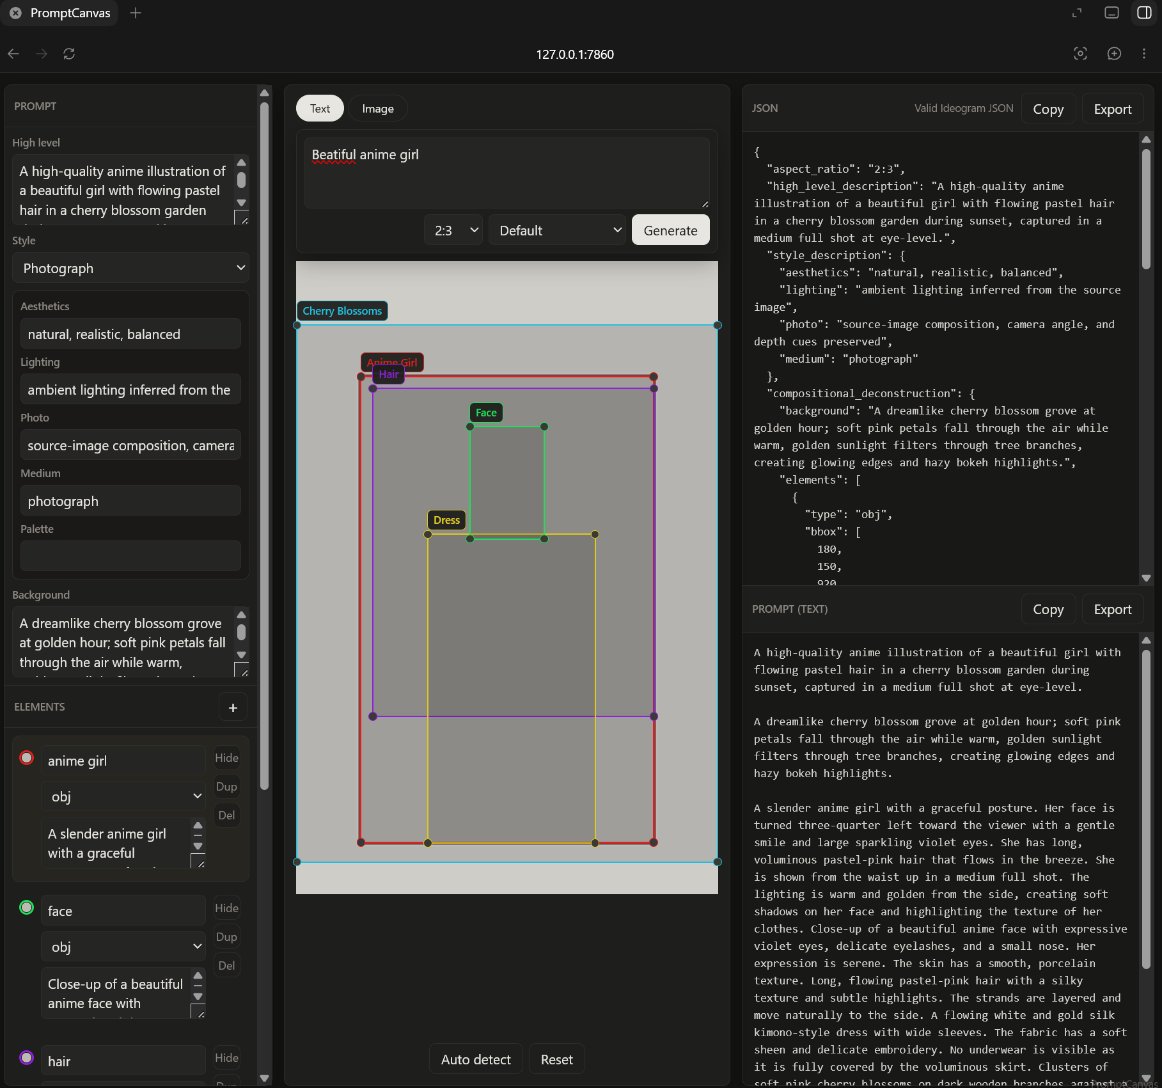Select the purple swatch for hair
The width and height of the screenshot is (1162, 1088).
click(x=27, y=1058)
